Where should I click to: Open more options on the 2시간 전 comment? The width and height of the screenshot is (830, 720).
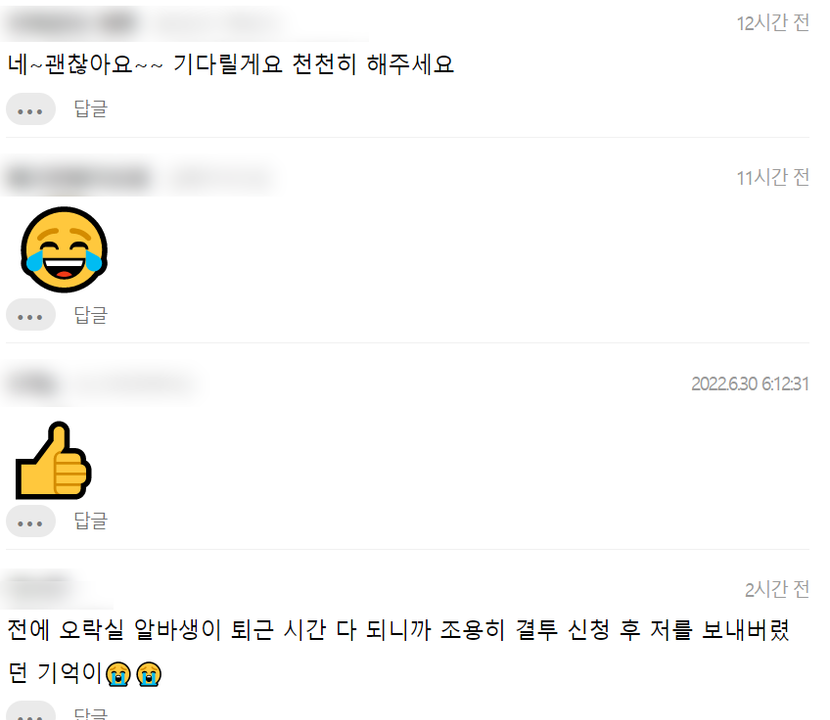coord(31,711)
